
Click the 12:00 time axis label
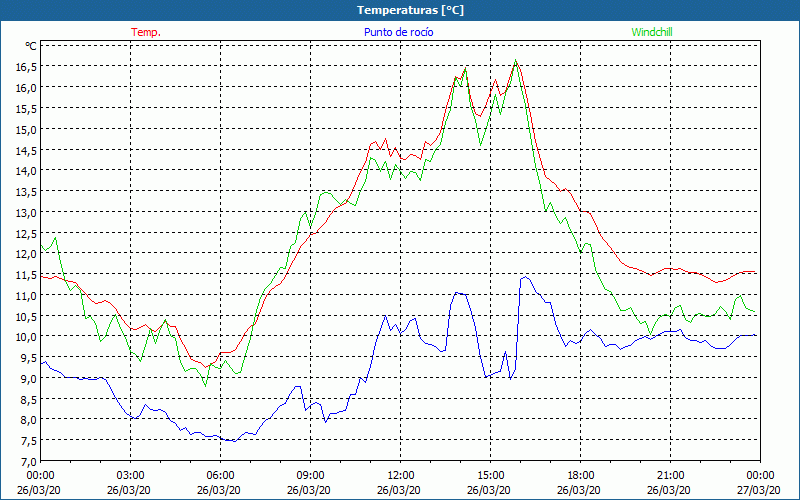[401, 476]
